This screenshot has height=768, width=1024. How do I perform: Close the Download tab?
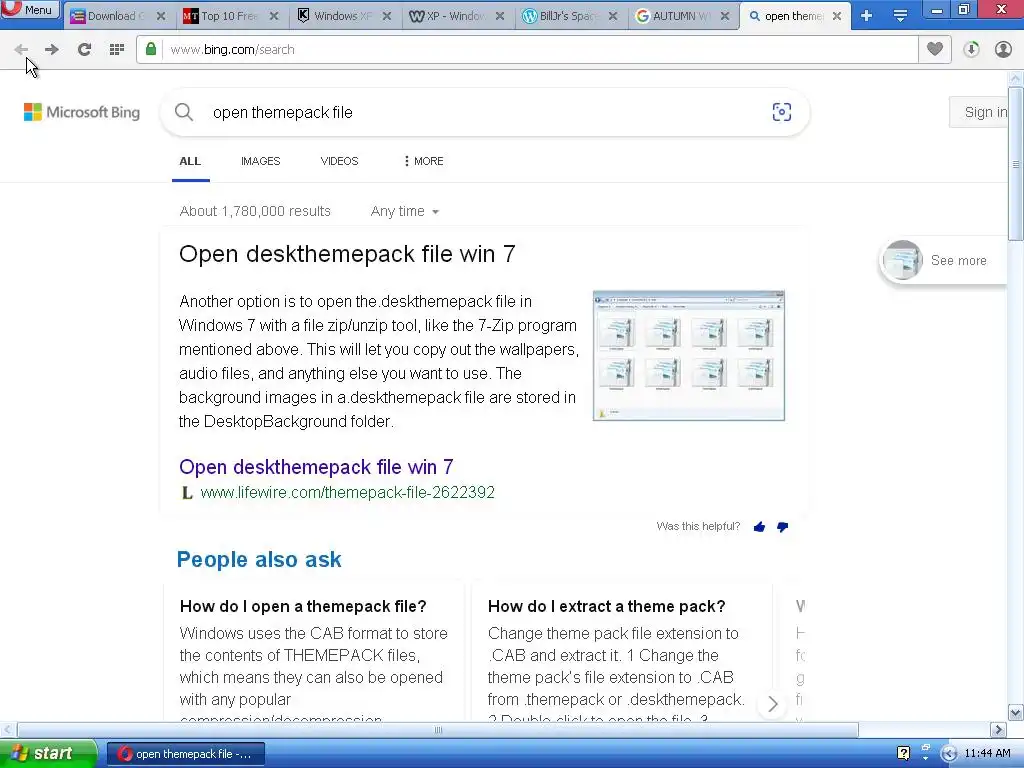point(161,16)
